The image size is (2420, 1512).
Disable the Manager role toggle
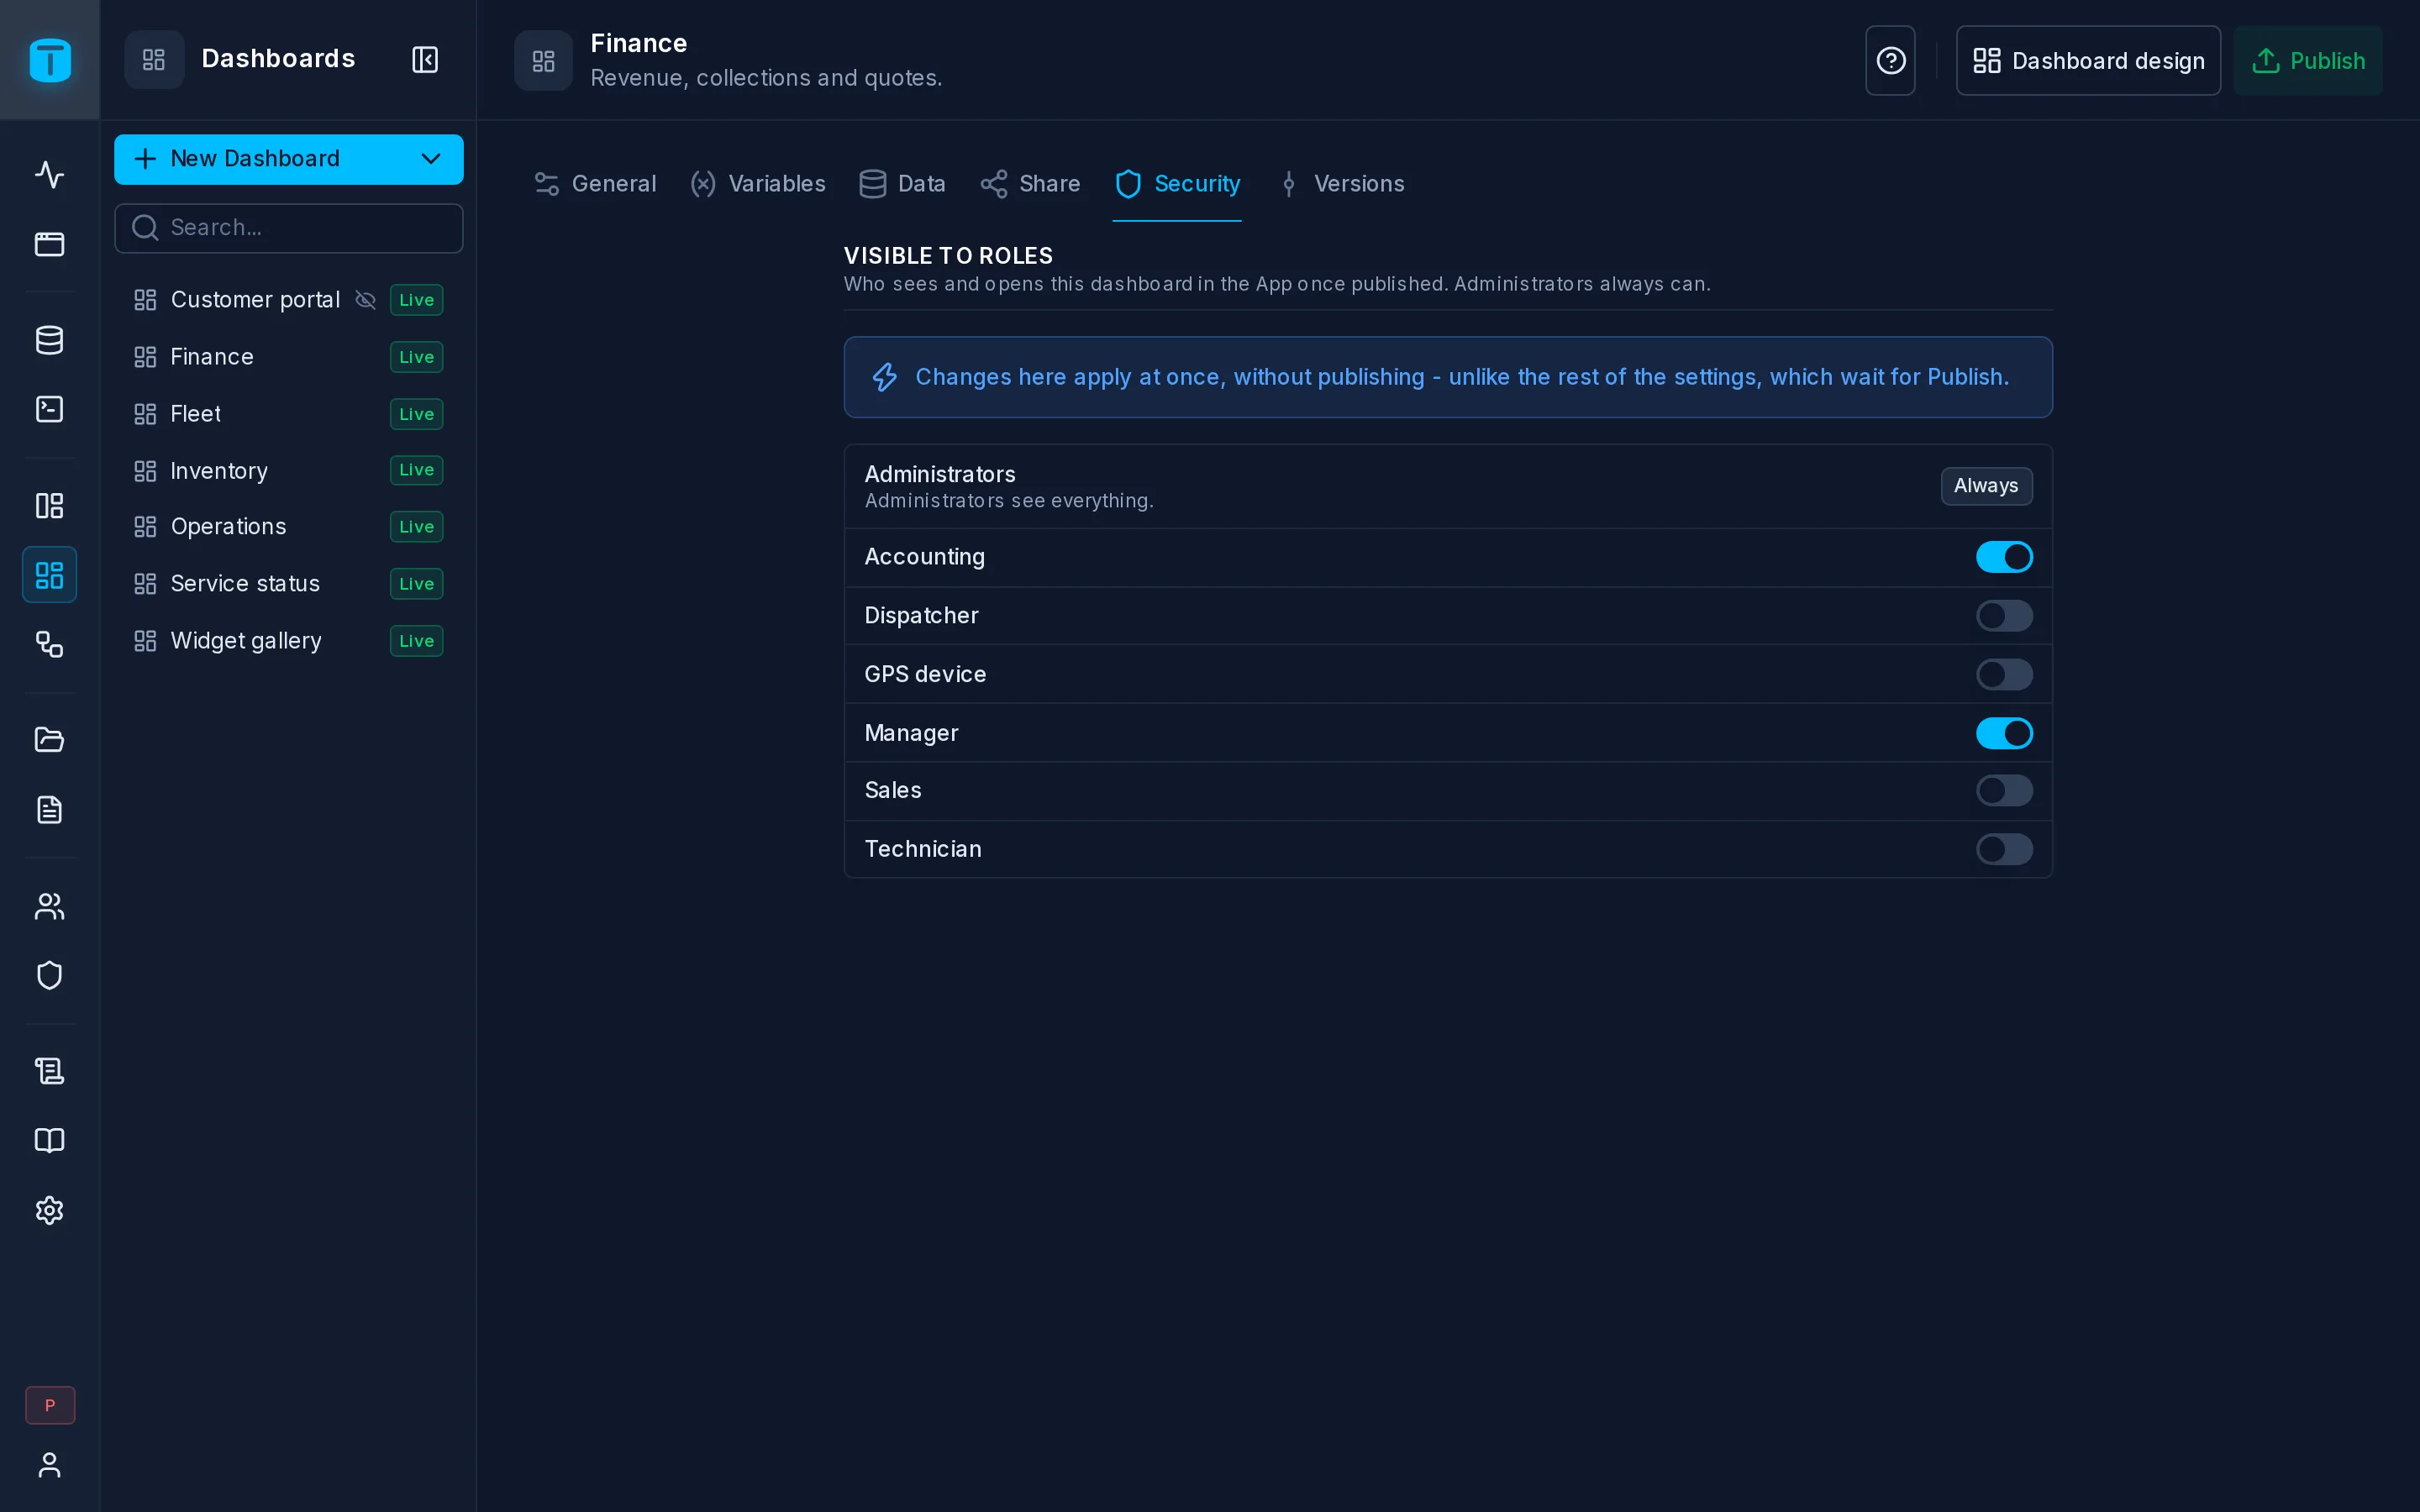2004,733
